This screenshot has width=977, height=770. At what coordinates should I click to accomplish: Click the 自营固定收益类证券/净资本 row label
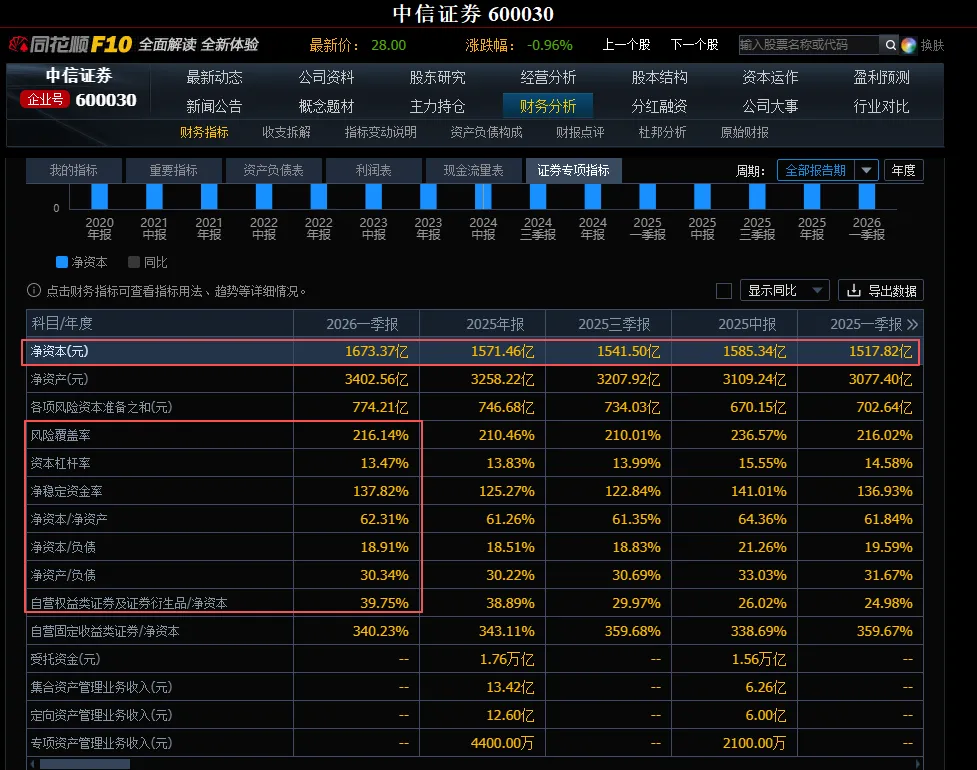click(x=105, y=631)
